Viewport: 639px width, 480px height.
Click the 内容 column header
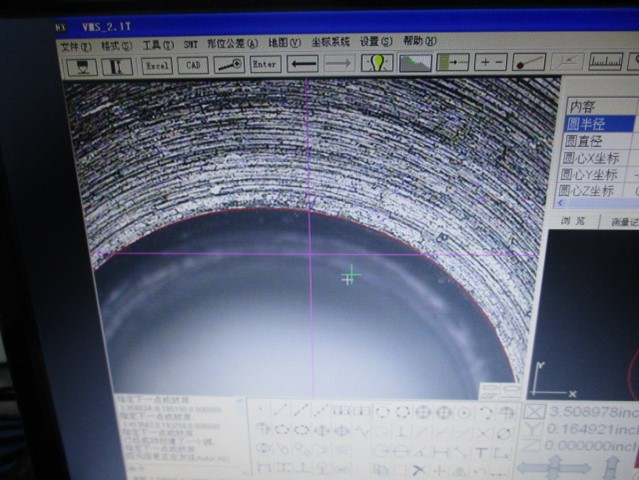601,107
